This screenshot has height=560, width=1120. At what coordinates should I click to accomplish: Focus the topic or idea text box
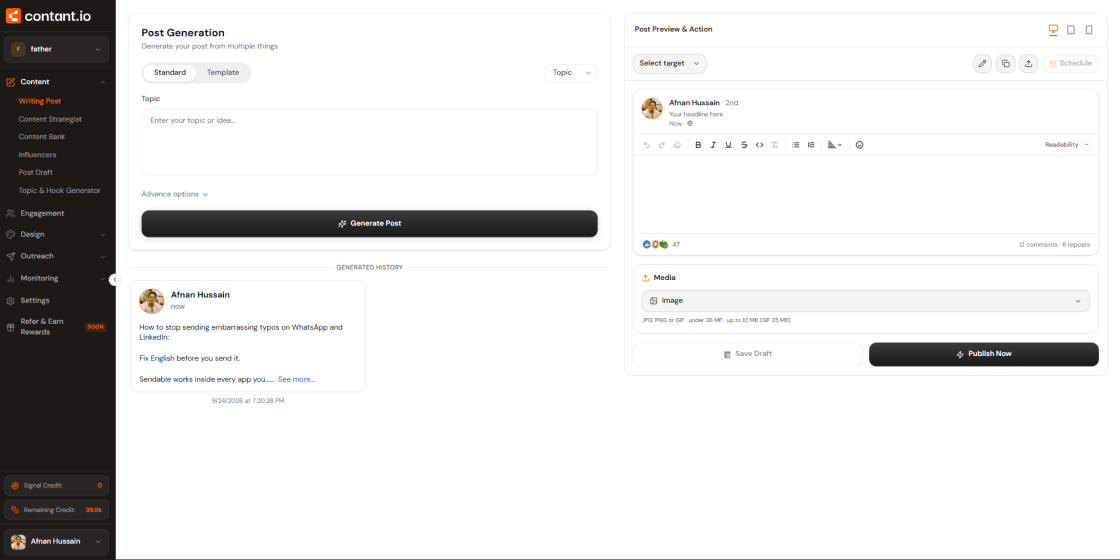[369, 141]
